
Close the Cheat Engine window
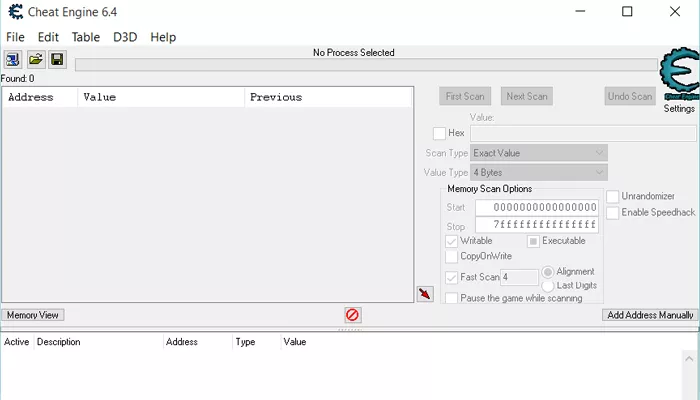(x=675, y=11)
